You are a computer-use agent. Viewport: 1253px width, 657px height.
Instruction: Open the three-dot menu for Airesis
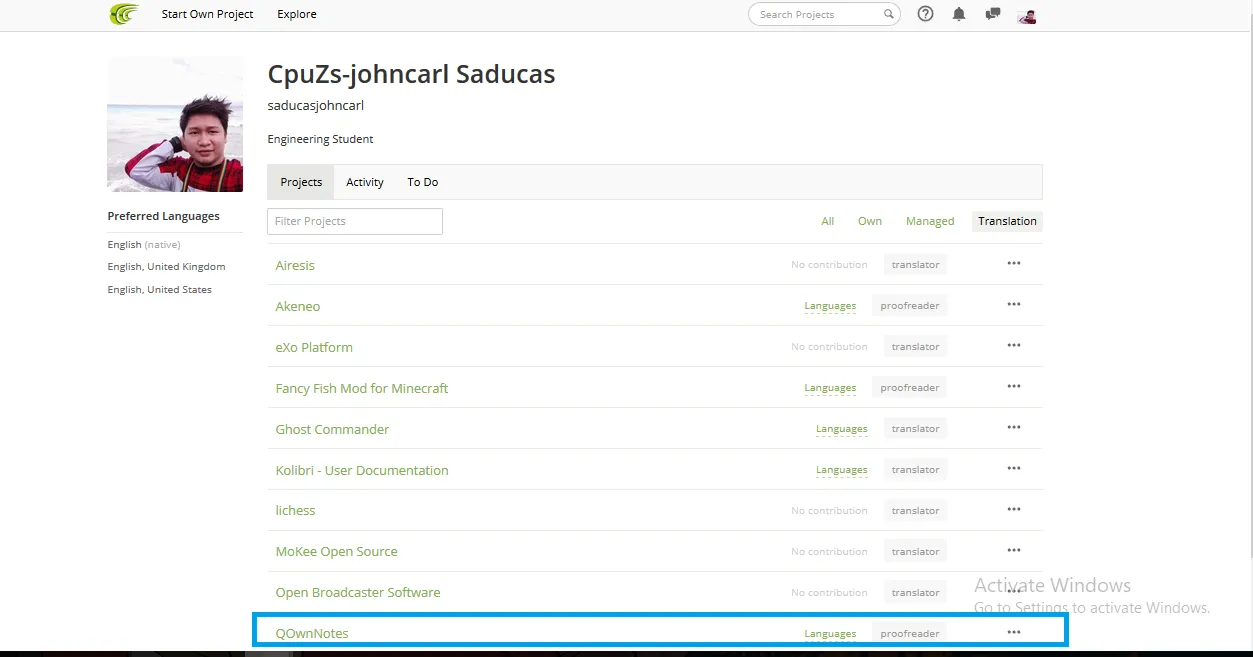[1014, 263]
